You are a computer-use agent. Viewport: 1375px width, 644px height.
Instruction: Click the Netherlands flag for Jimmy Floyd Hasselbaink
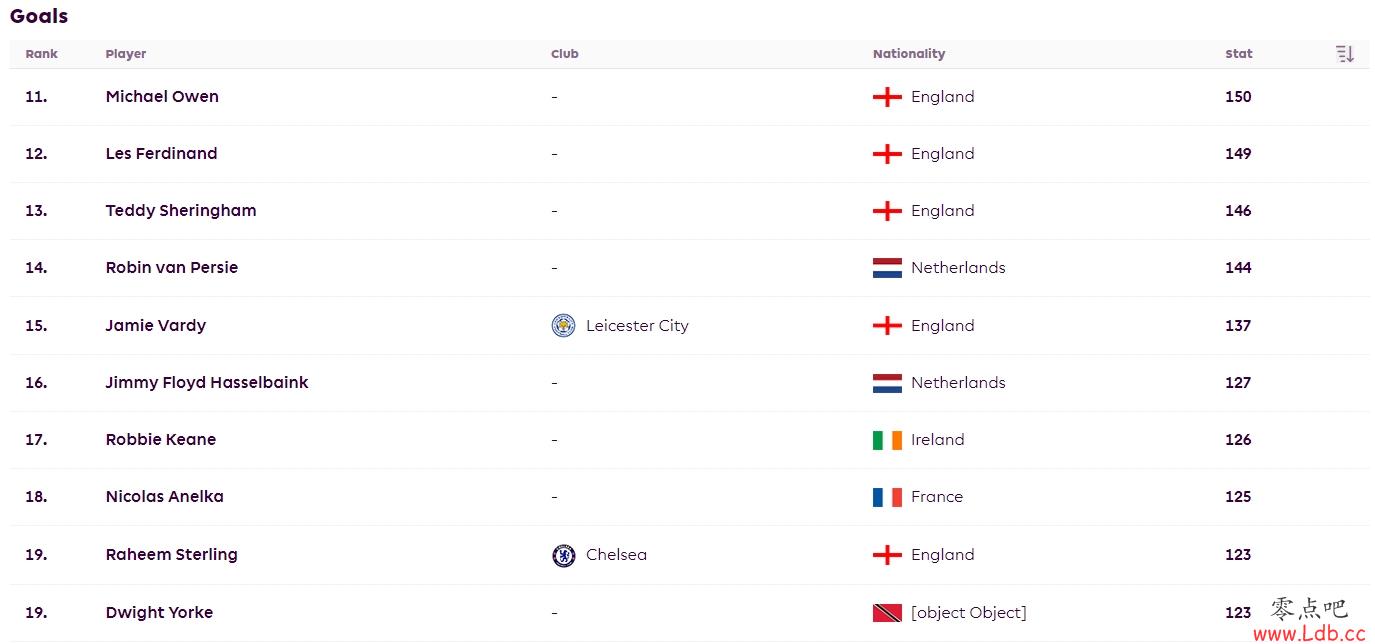click(887, 383)
